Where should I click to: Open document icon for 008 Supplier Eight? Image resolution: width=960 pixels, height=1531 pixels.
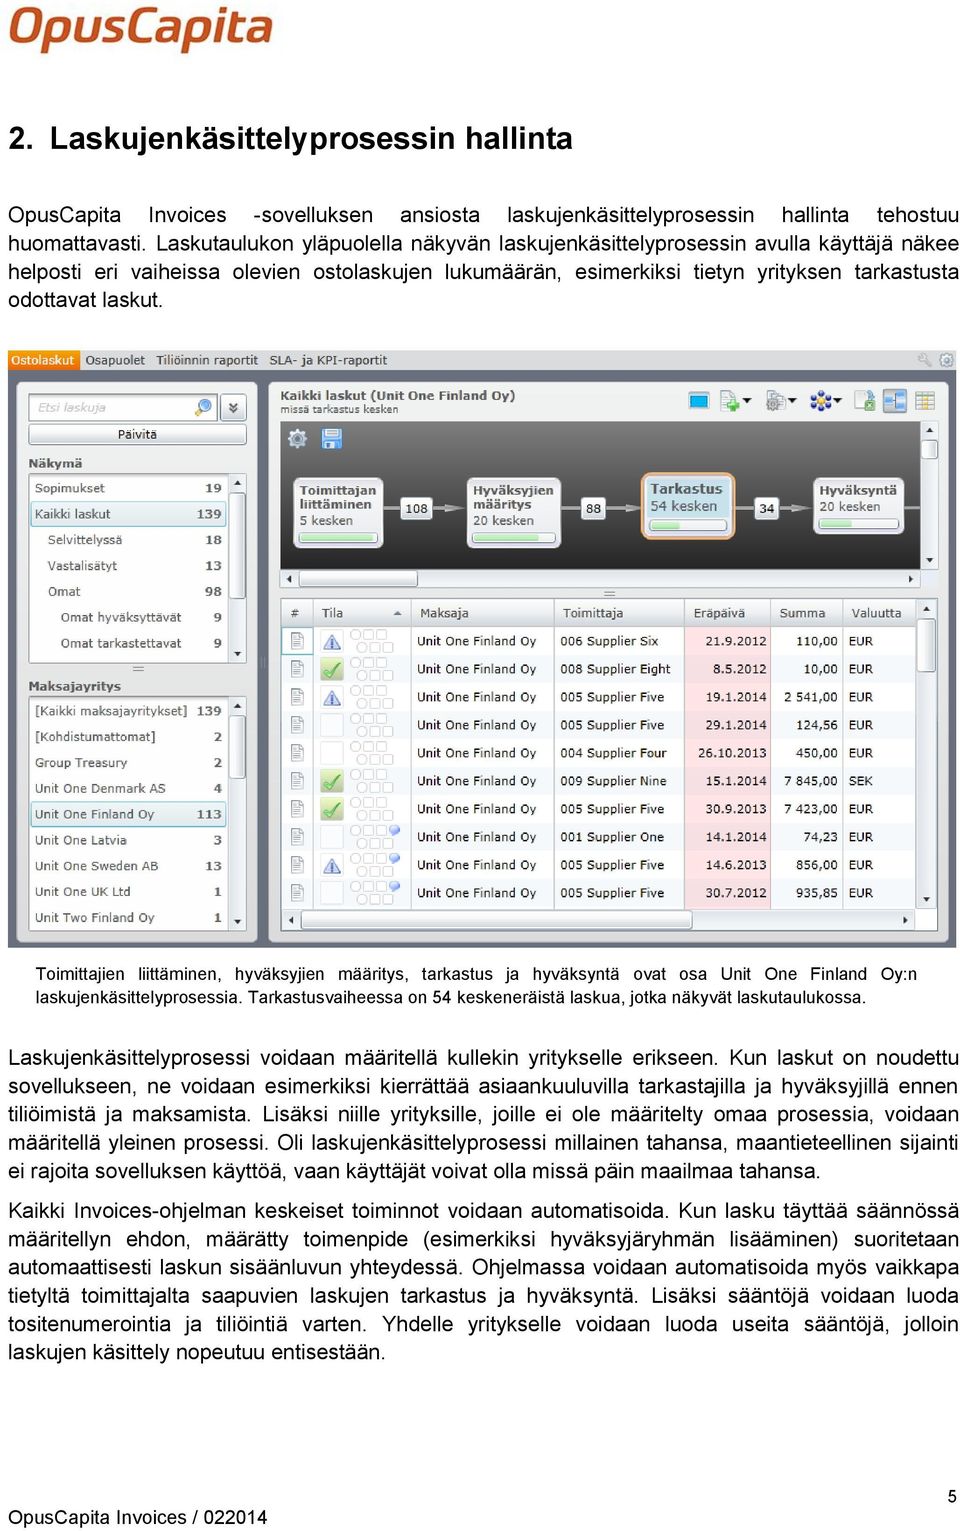(297, 669)
